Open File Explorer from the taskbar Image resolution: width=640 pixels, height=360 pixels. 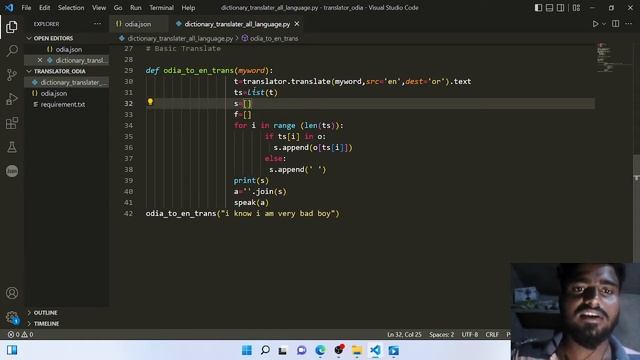point(357,350)
